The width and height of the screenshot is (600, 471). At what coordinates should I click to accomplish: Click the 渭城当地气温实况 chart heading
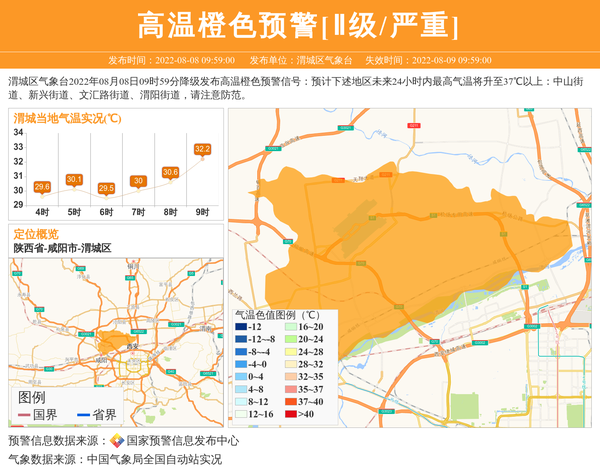click(68, 119)
